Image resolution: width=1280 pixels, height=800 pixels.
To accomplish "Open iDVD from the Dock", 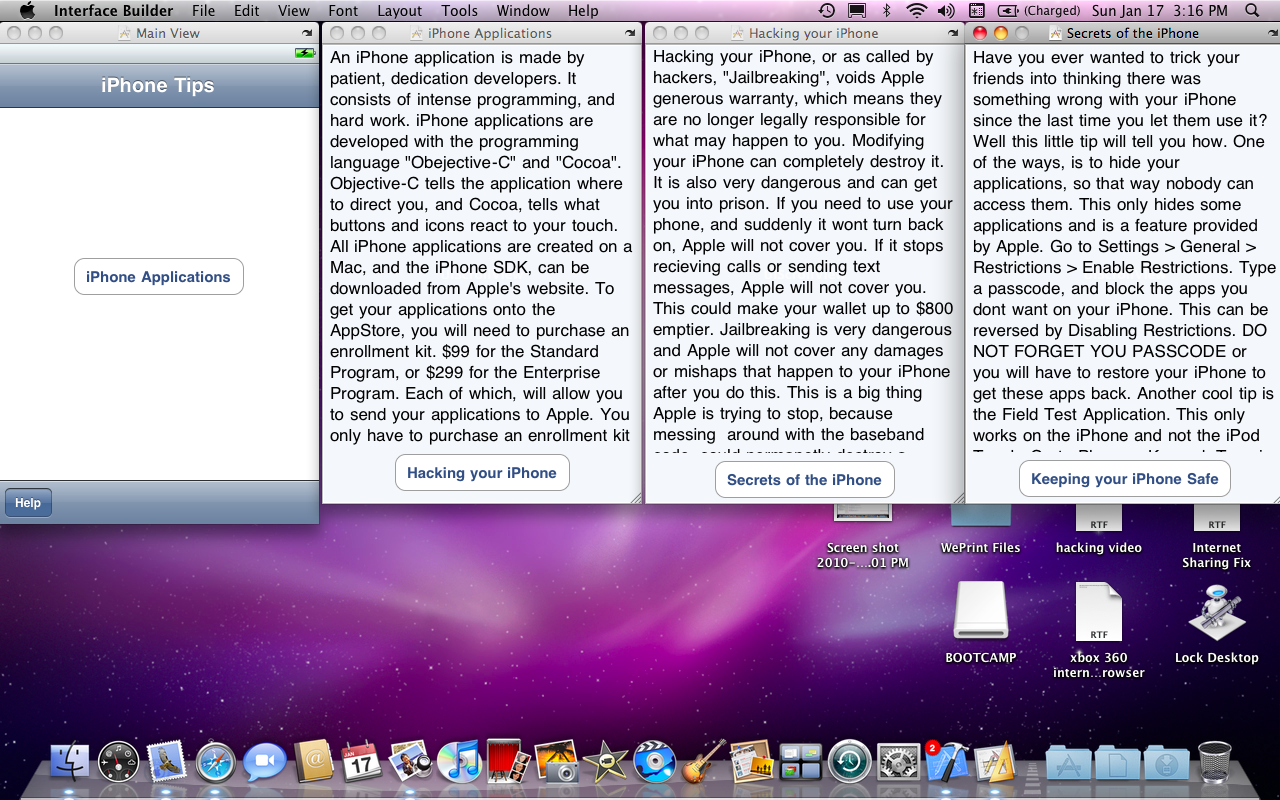I will pos(654,762).
